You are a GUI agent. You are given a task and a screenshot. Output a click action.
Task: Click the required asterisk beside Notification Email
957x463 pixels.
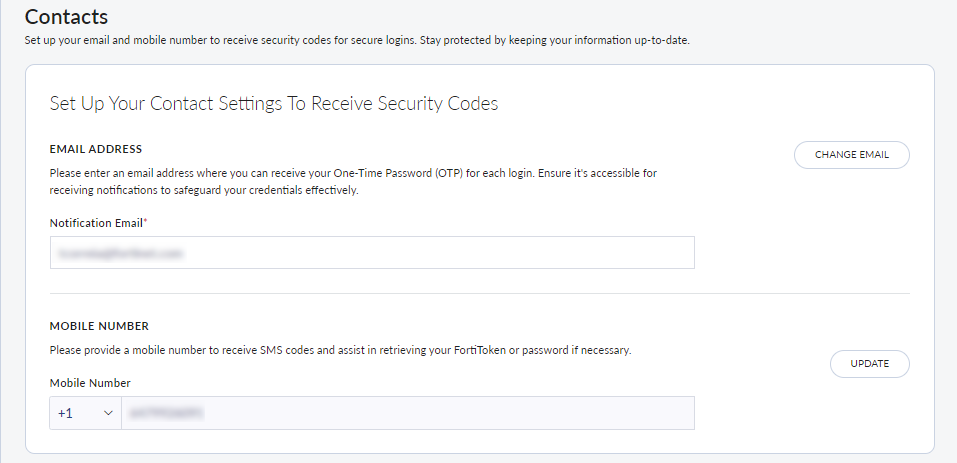click(x=145, y=220)
